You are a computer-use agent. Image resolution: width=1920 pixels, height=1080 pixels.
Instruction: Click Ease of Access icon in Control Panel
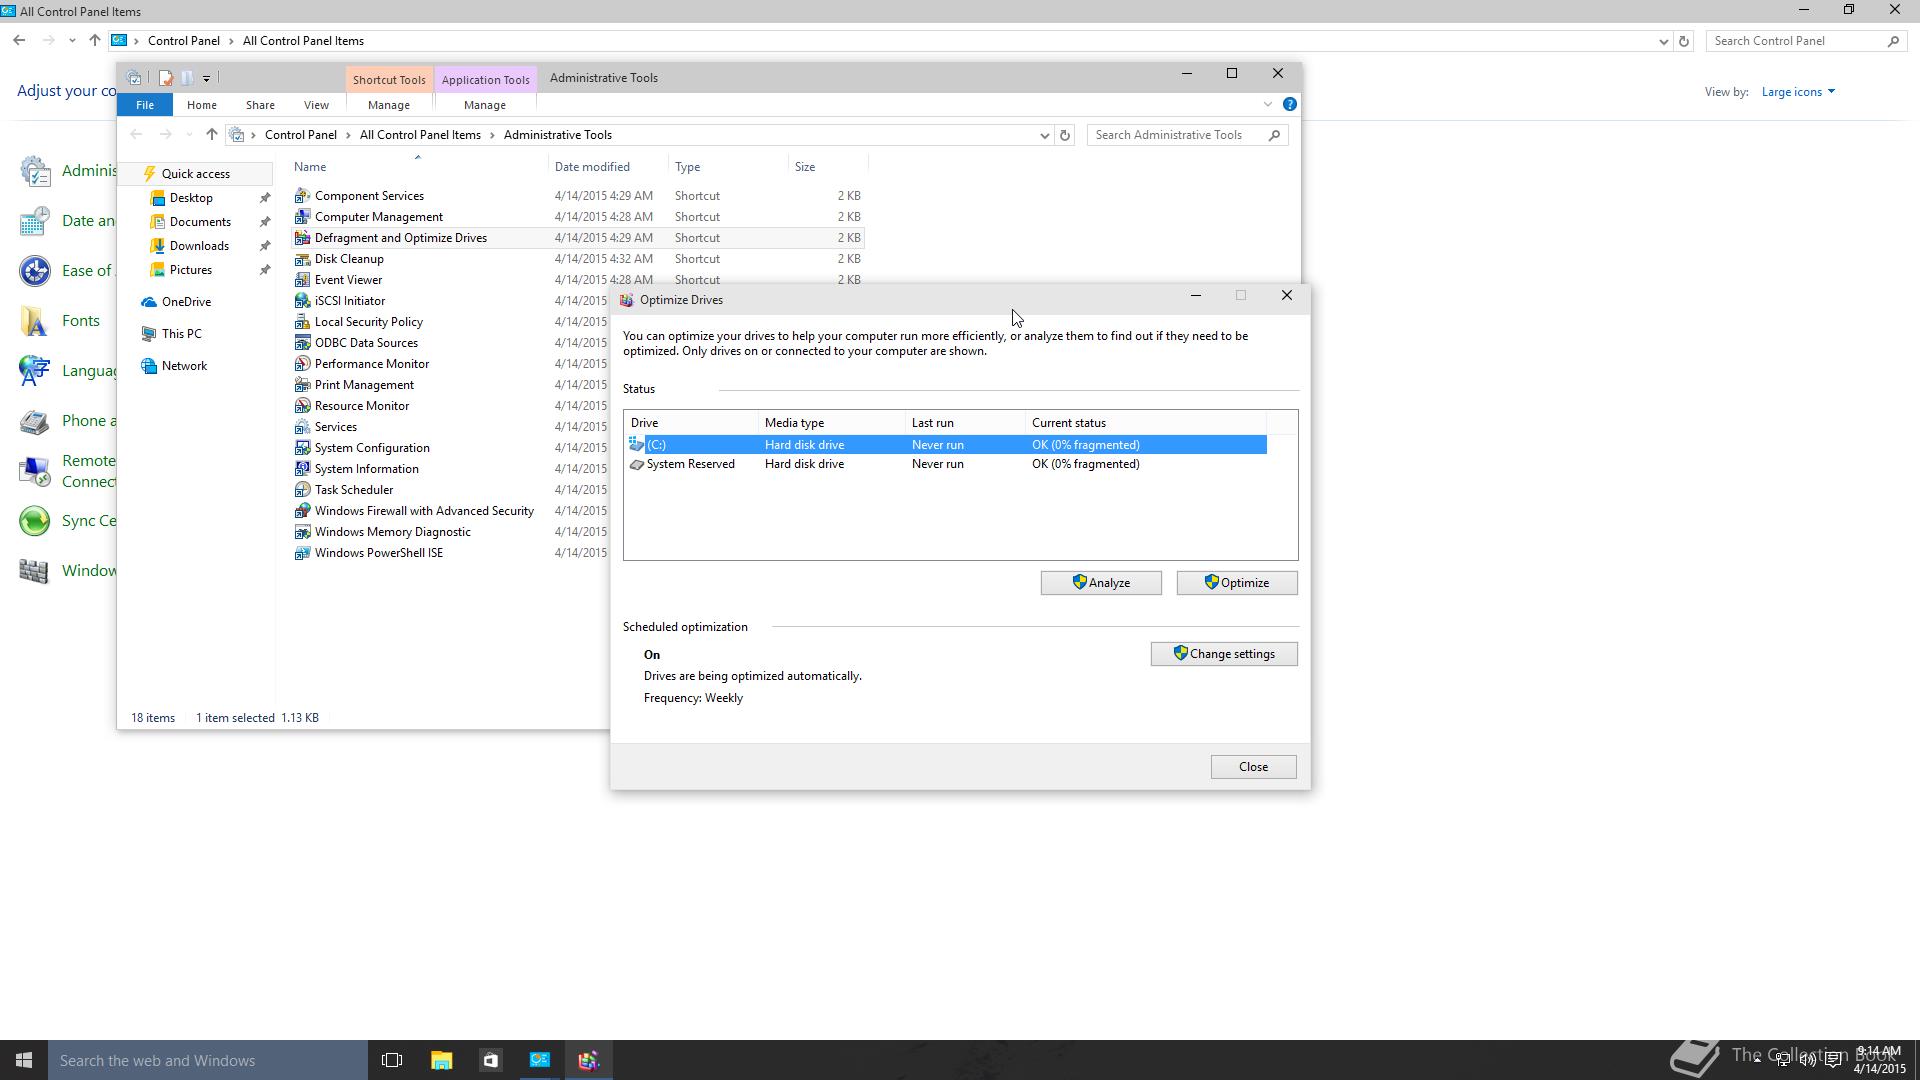pos(35,271)
